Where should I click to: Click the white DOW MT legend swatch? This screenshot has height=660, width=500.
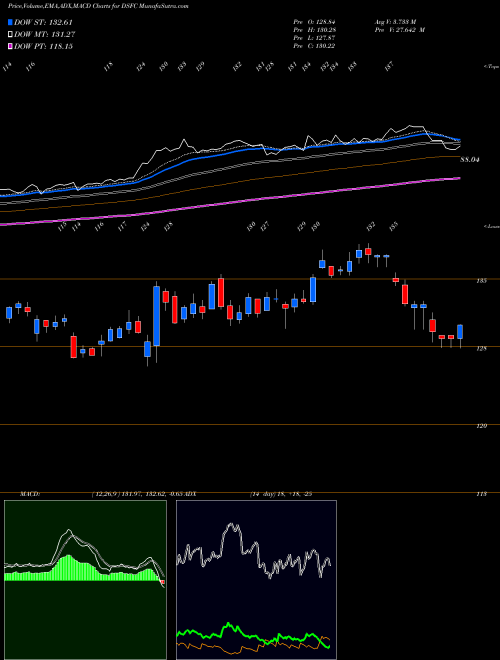point(10,34)
